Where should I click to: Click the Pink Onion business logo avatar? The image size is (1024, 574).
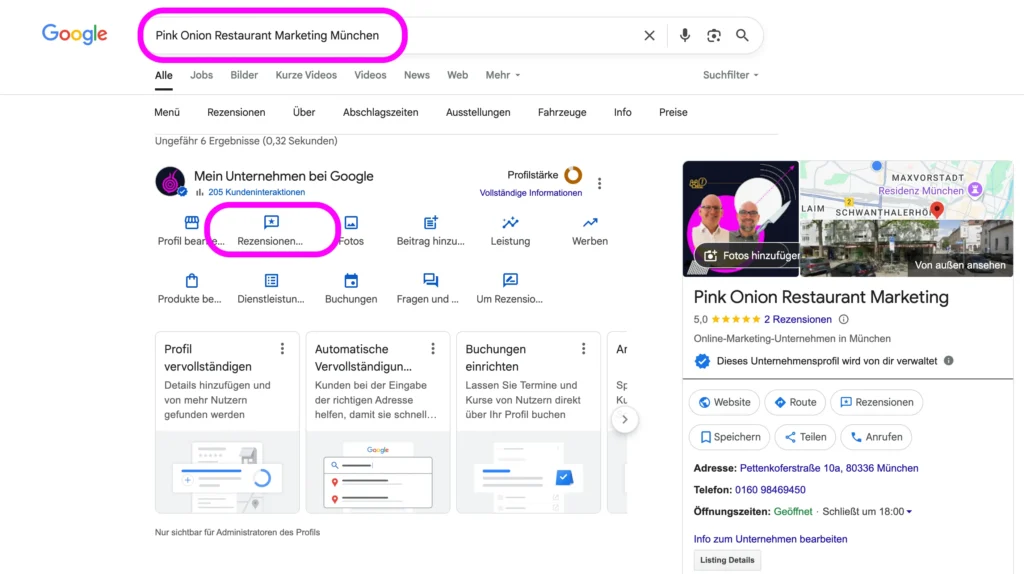point(170,181)
